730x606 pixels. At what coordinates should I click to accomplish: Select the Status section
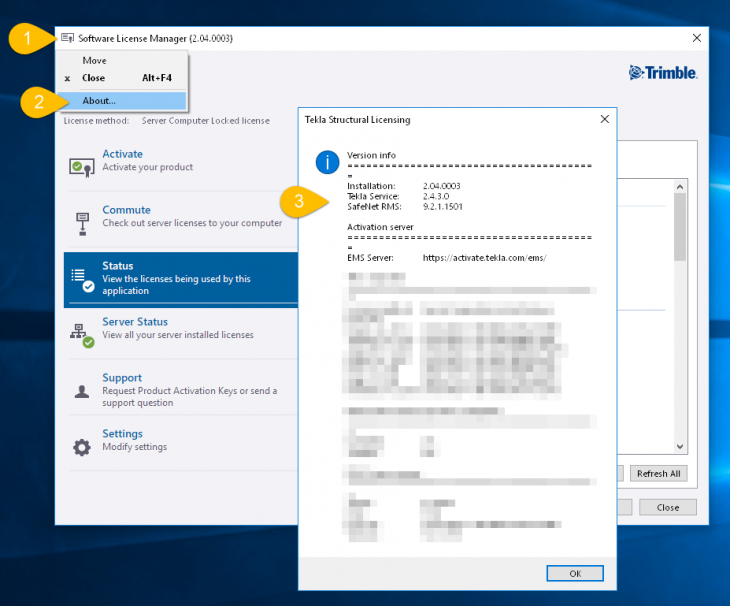[x=181, y=280]
